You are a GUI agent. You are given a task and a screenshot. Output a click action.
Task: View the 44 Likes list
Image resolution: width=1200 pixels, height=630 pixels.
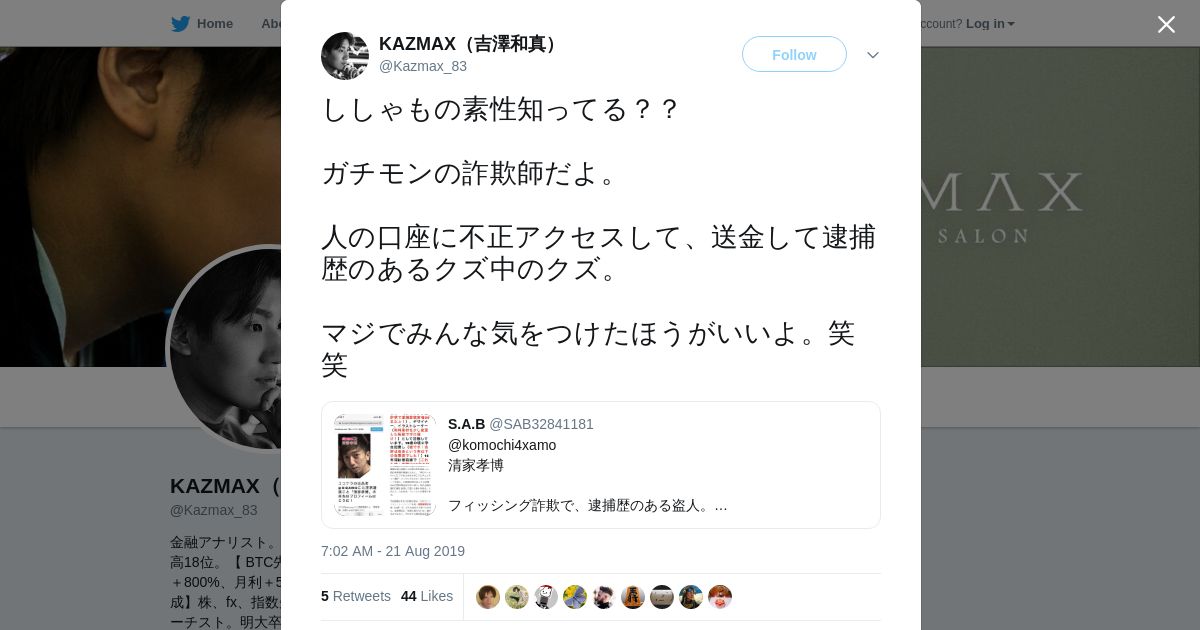coord(427,596)
